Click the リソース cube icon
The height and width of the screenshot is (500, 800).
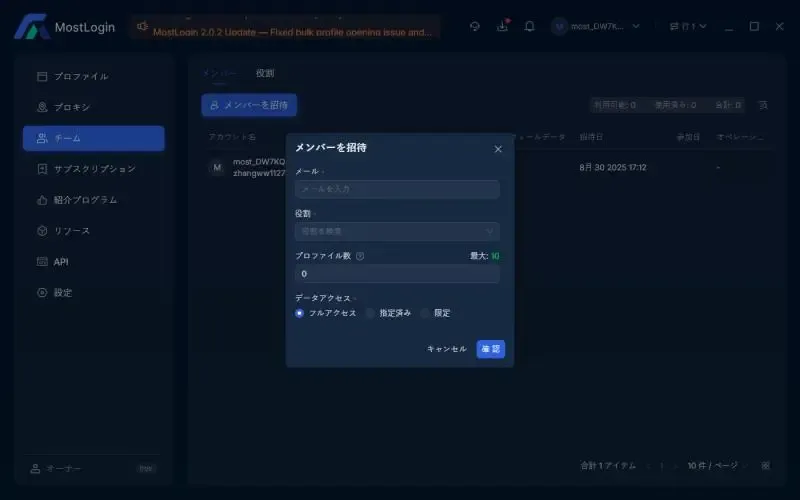click(42, 231)
